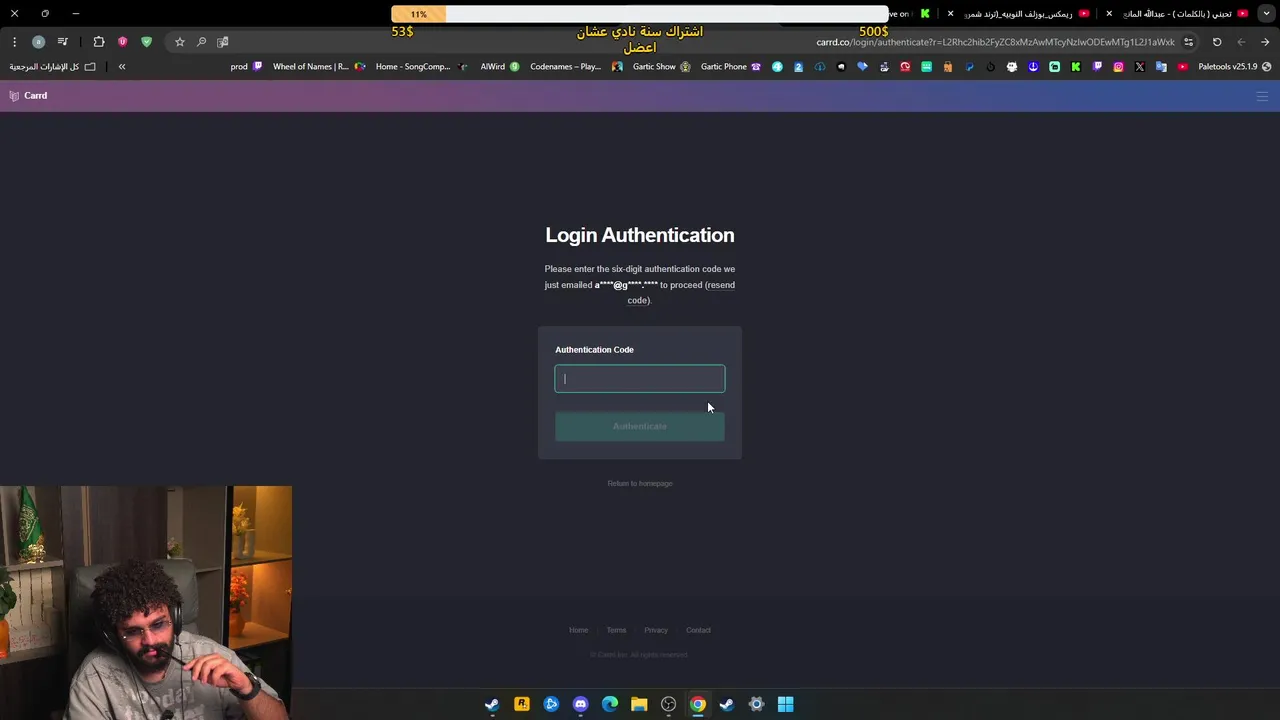Click the Return to homepage link

[640, 484]
